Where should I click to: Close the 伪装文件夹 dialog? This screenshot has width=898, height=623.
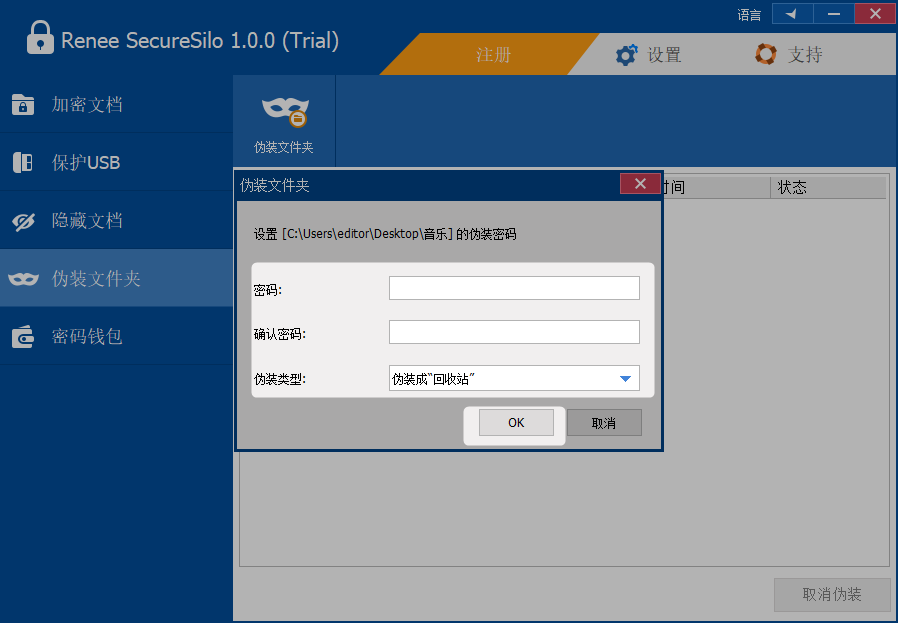[640, 184]
